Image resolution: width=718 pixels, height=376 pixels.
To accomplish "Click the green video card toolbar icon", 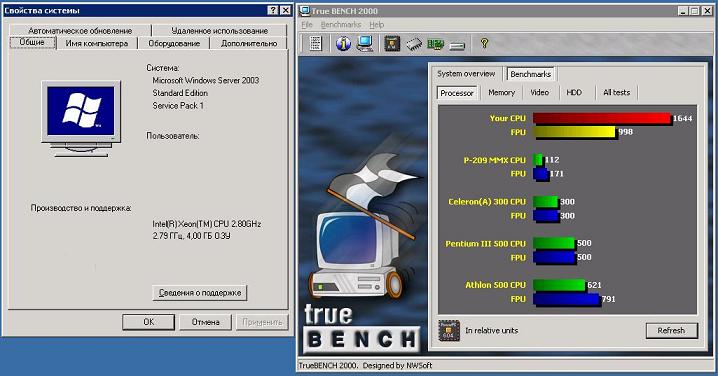I will point(435,44).
